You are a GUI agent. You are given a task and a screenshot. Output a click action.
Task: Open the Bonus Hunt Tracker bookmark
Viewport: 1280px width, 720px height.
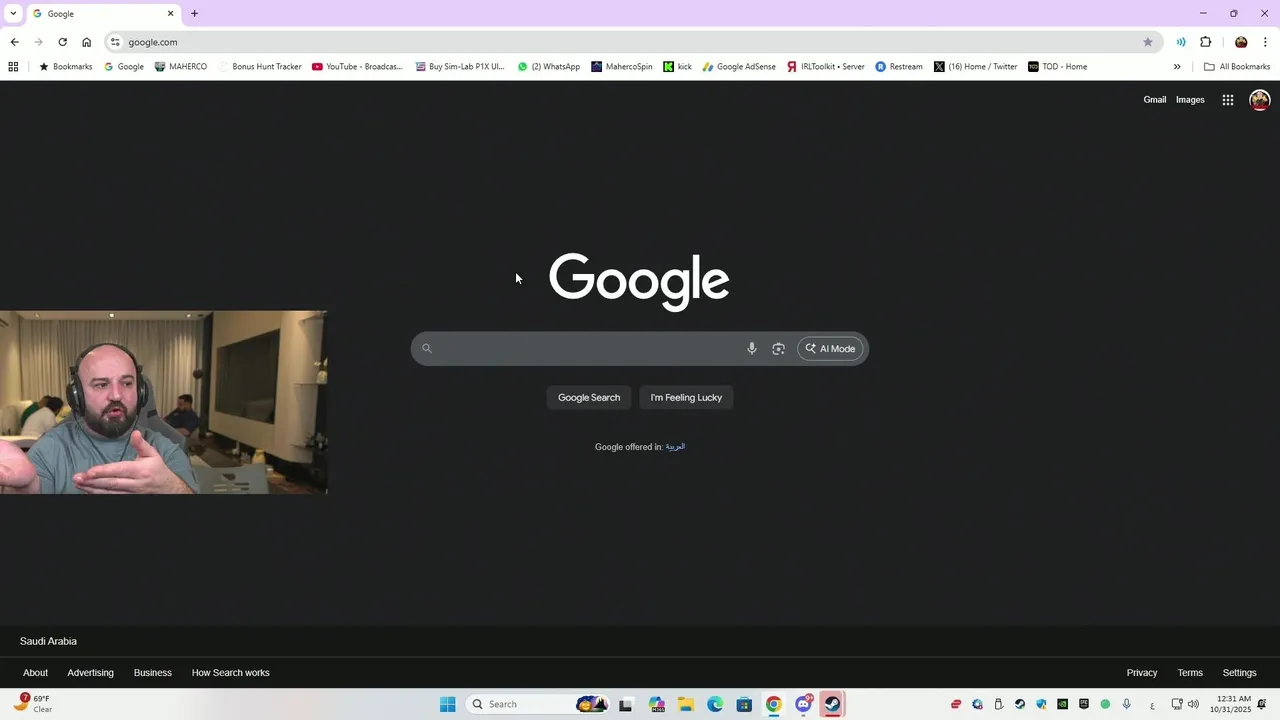tap(259, 67)
